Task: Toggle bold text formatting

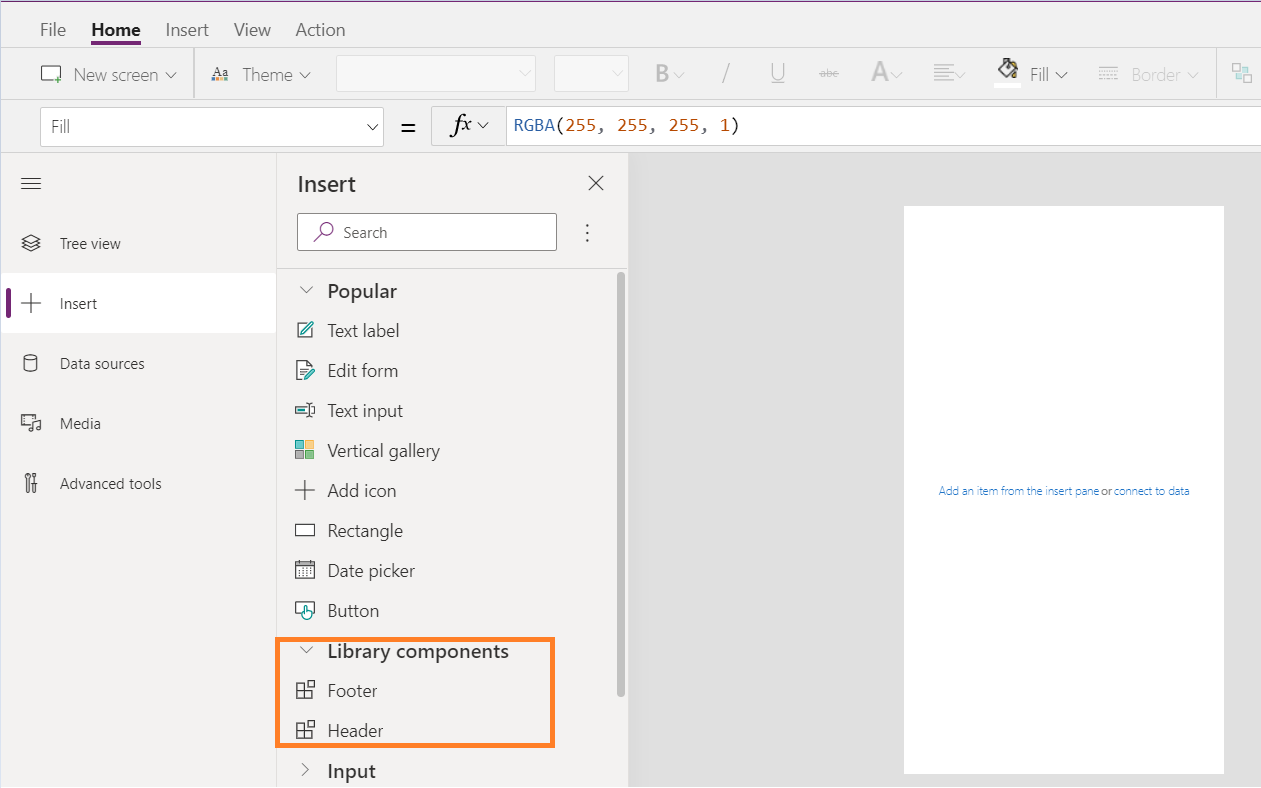Action: coord(664,73)
